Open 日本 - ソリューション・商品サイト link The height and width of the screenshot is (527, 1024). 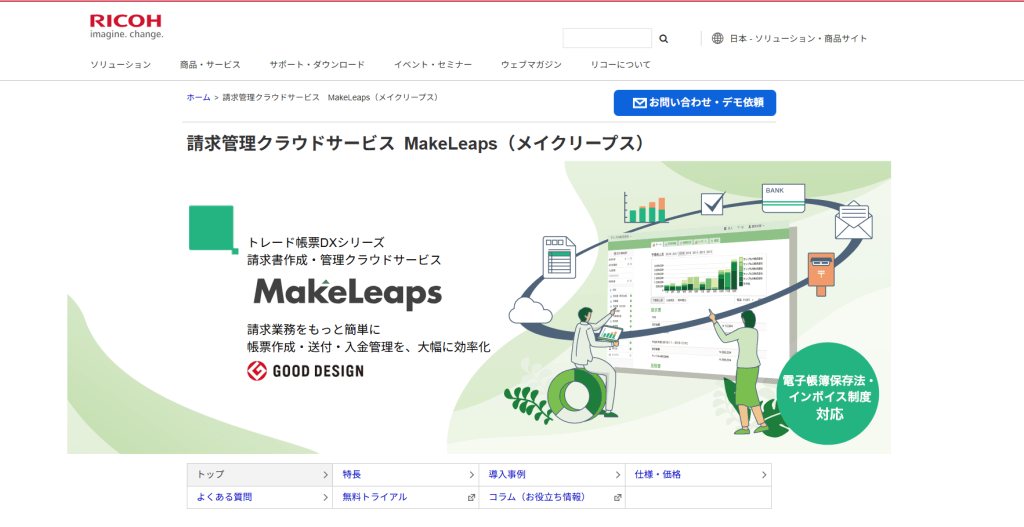[x=798, y=39]
